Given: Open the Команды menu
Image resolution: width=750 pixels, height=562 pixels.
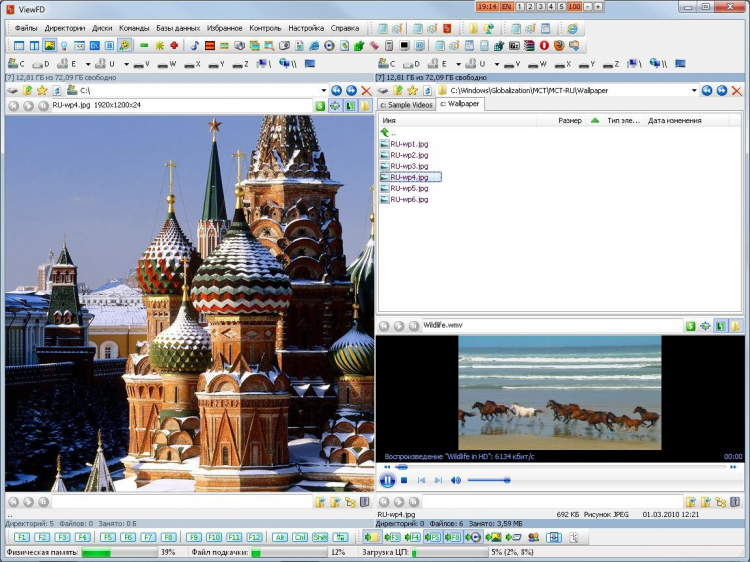Looking at the screenshot, I should point(134,28).
